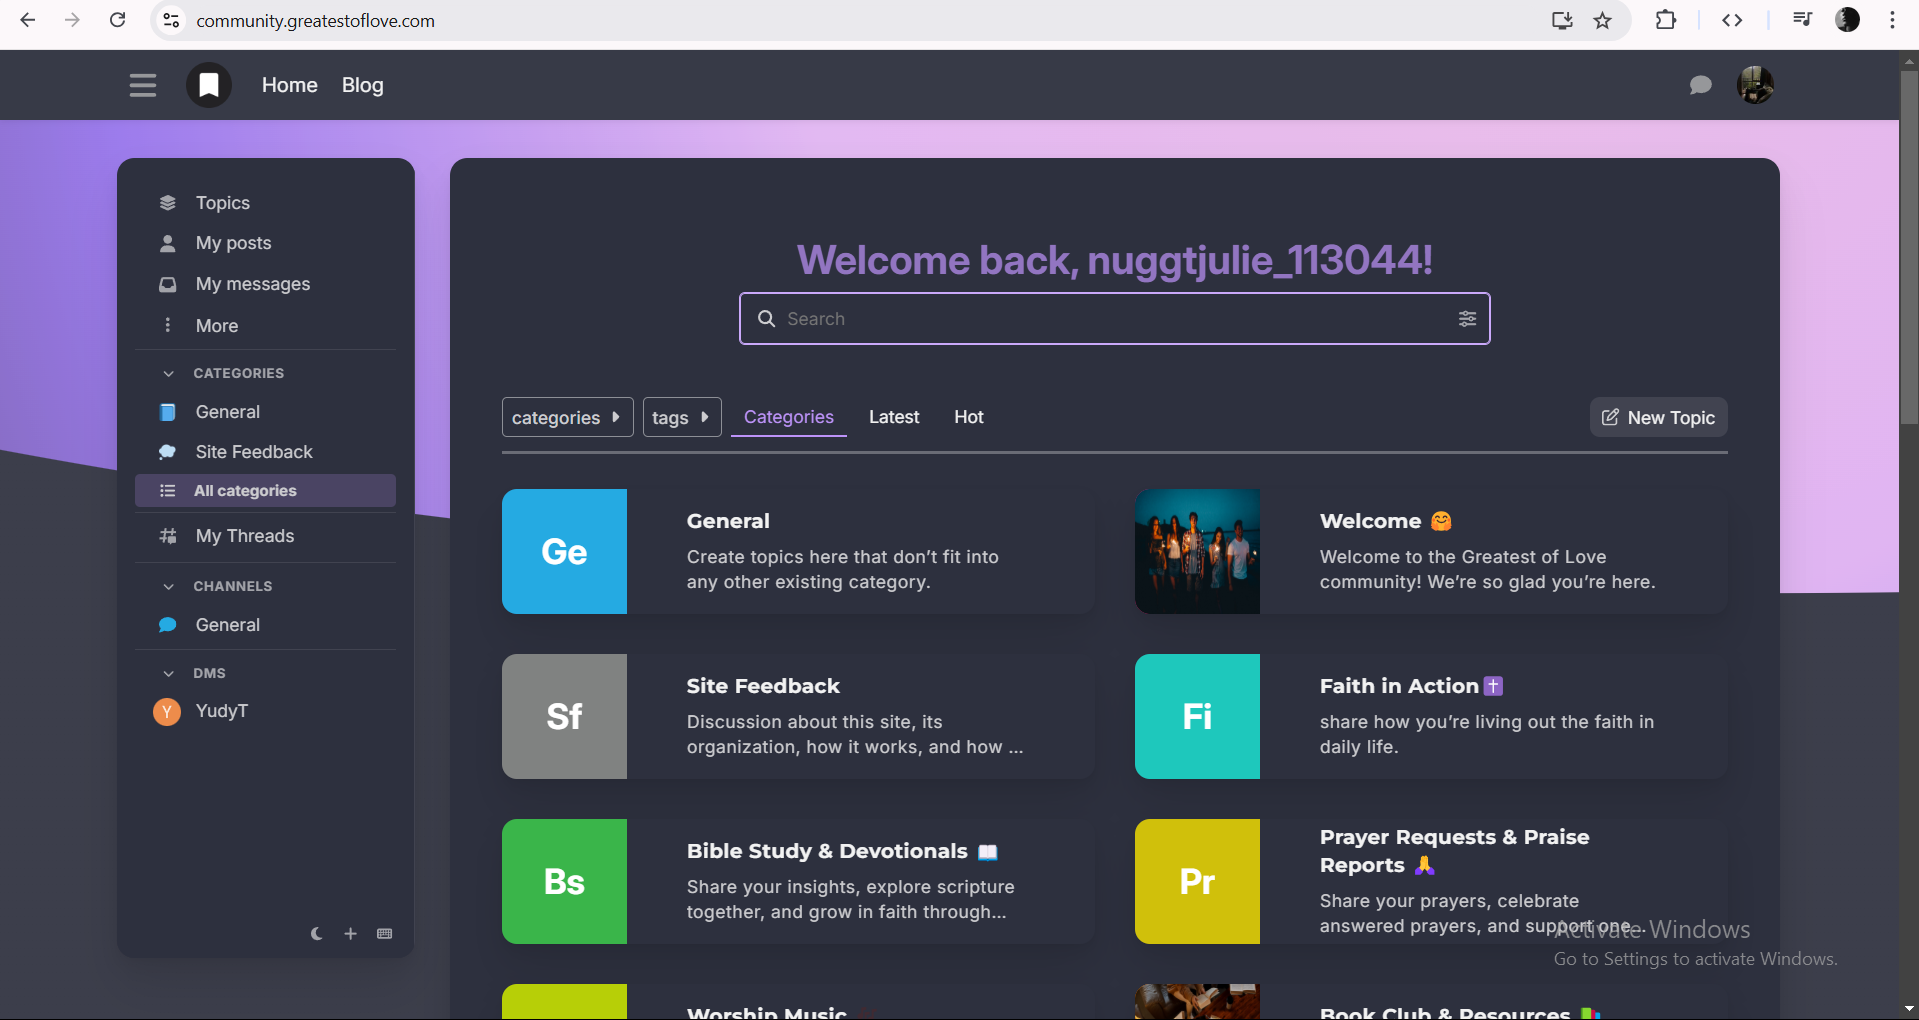1919x1020 pixels.
Task: Click the code brackets extension icon
Action: coord(1733,20)
